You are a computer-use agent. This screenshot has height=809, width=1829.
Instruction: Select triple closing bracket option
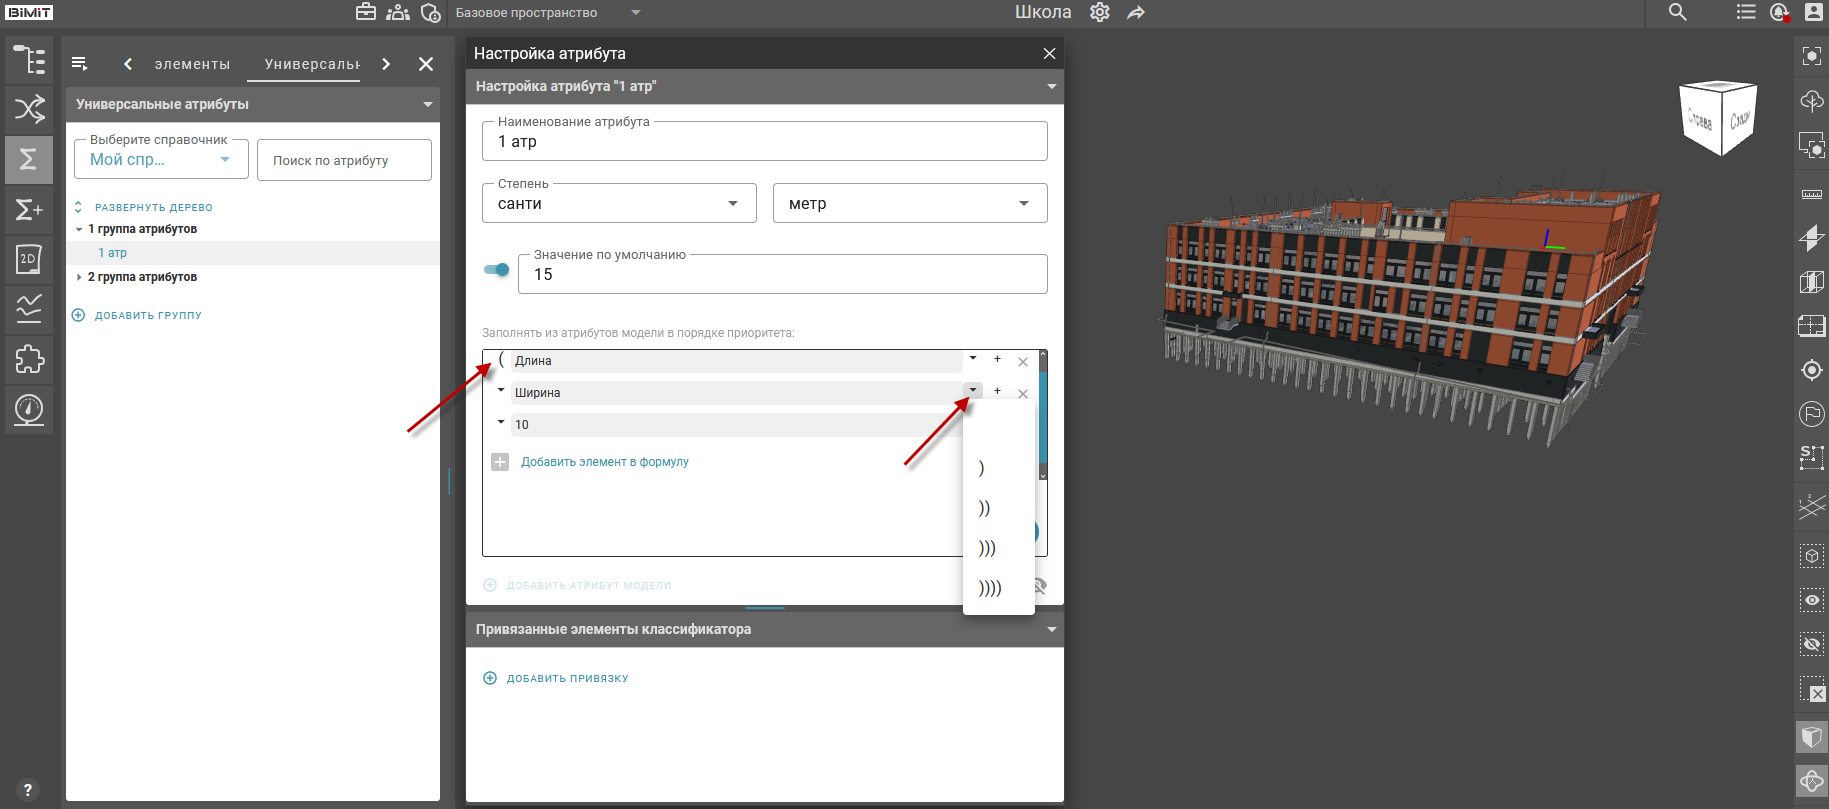998,548
